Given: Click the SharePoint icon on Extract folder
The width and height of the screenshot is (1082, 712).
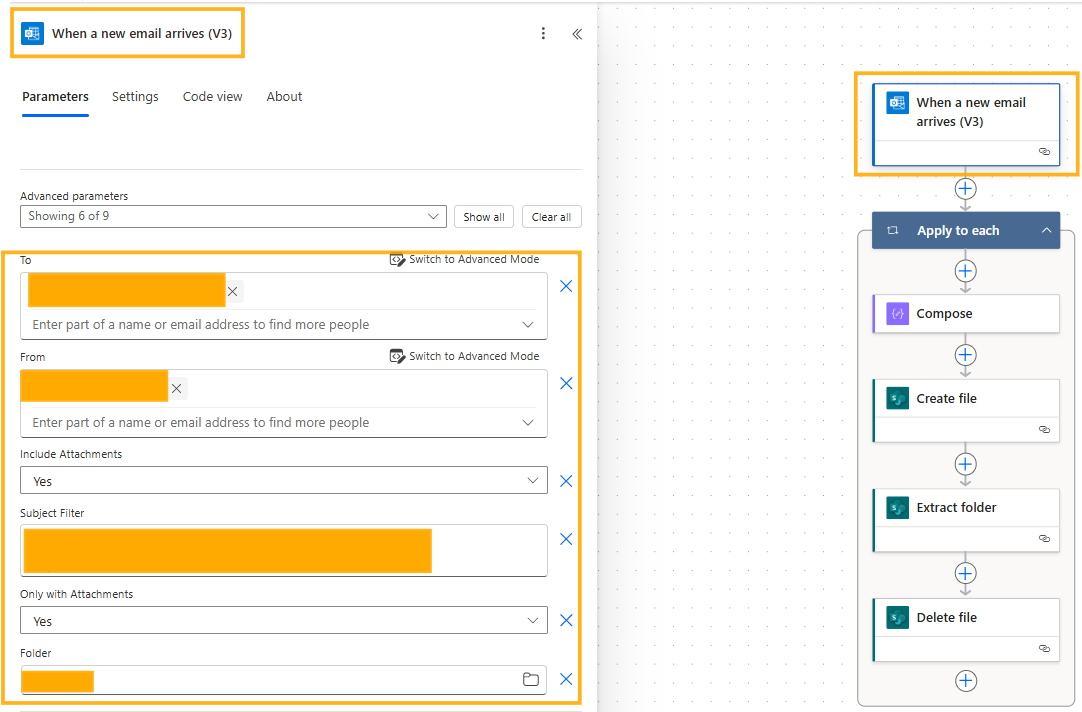Looking at the screenshot, I should [x=897, y=508].
